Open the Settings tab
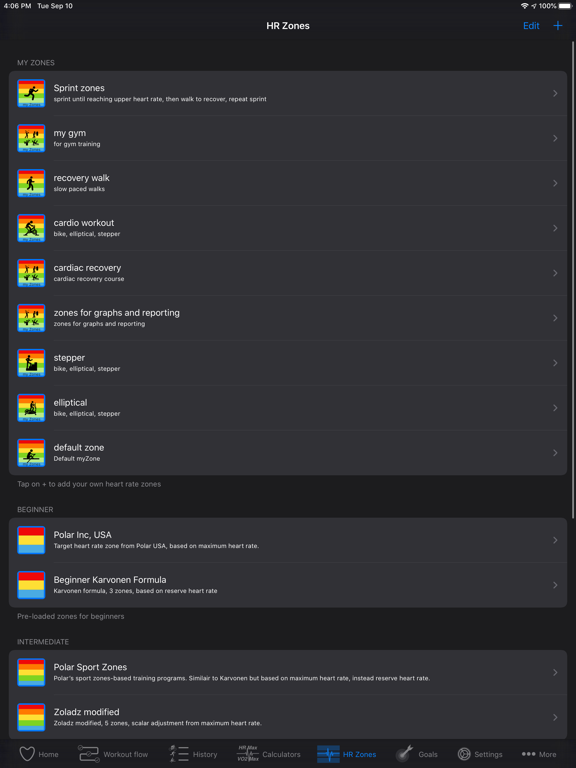 pos(480,754)
